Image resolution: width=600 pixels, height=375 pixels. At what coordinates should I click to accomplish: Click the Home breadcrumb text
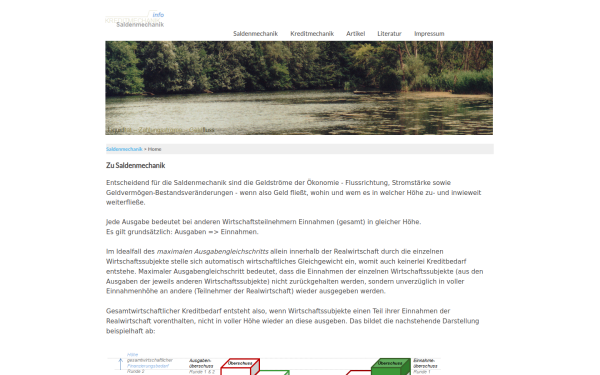(155, 149)
